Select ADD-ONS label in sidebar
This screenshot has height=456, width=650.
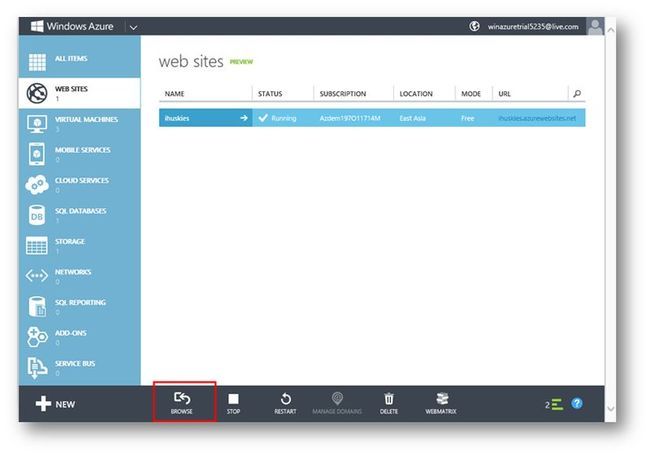71,333
